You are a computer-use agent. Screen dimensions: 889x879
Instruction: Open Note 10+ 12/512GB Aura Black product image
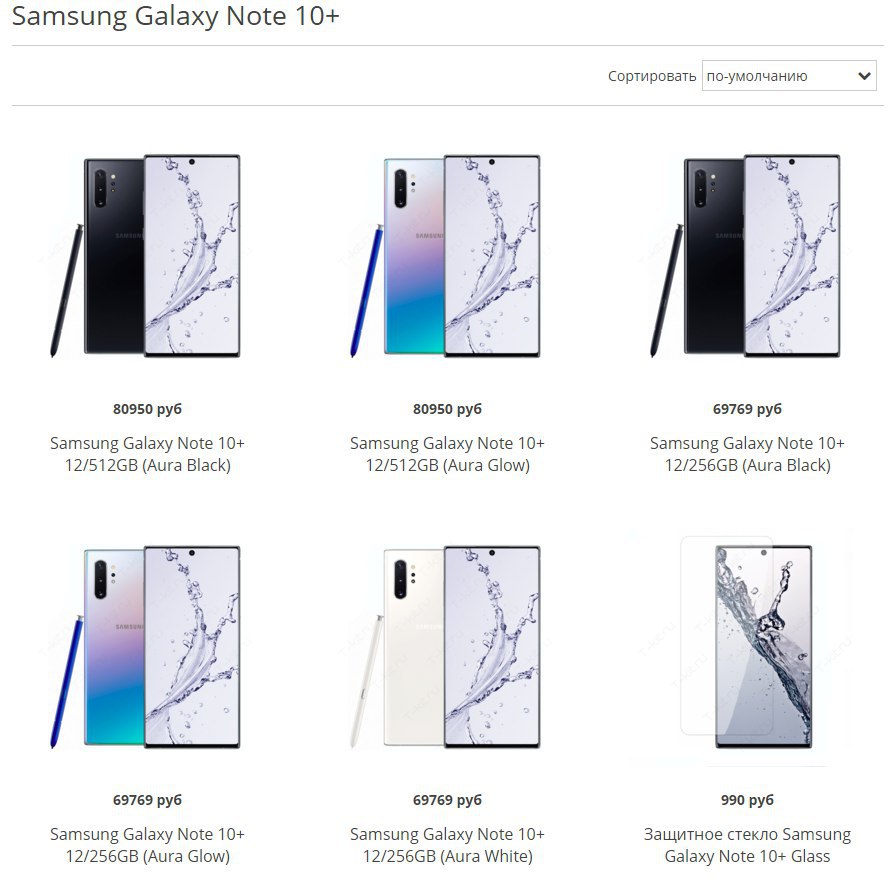click(x=147, y=256)
